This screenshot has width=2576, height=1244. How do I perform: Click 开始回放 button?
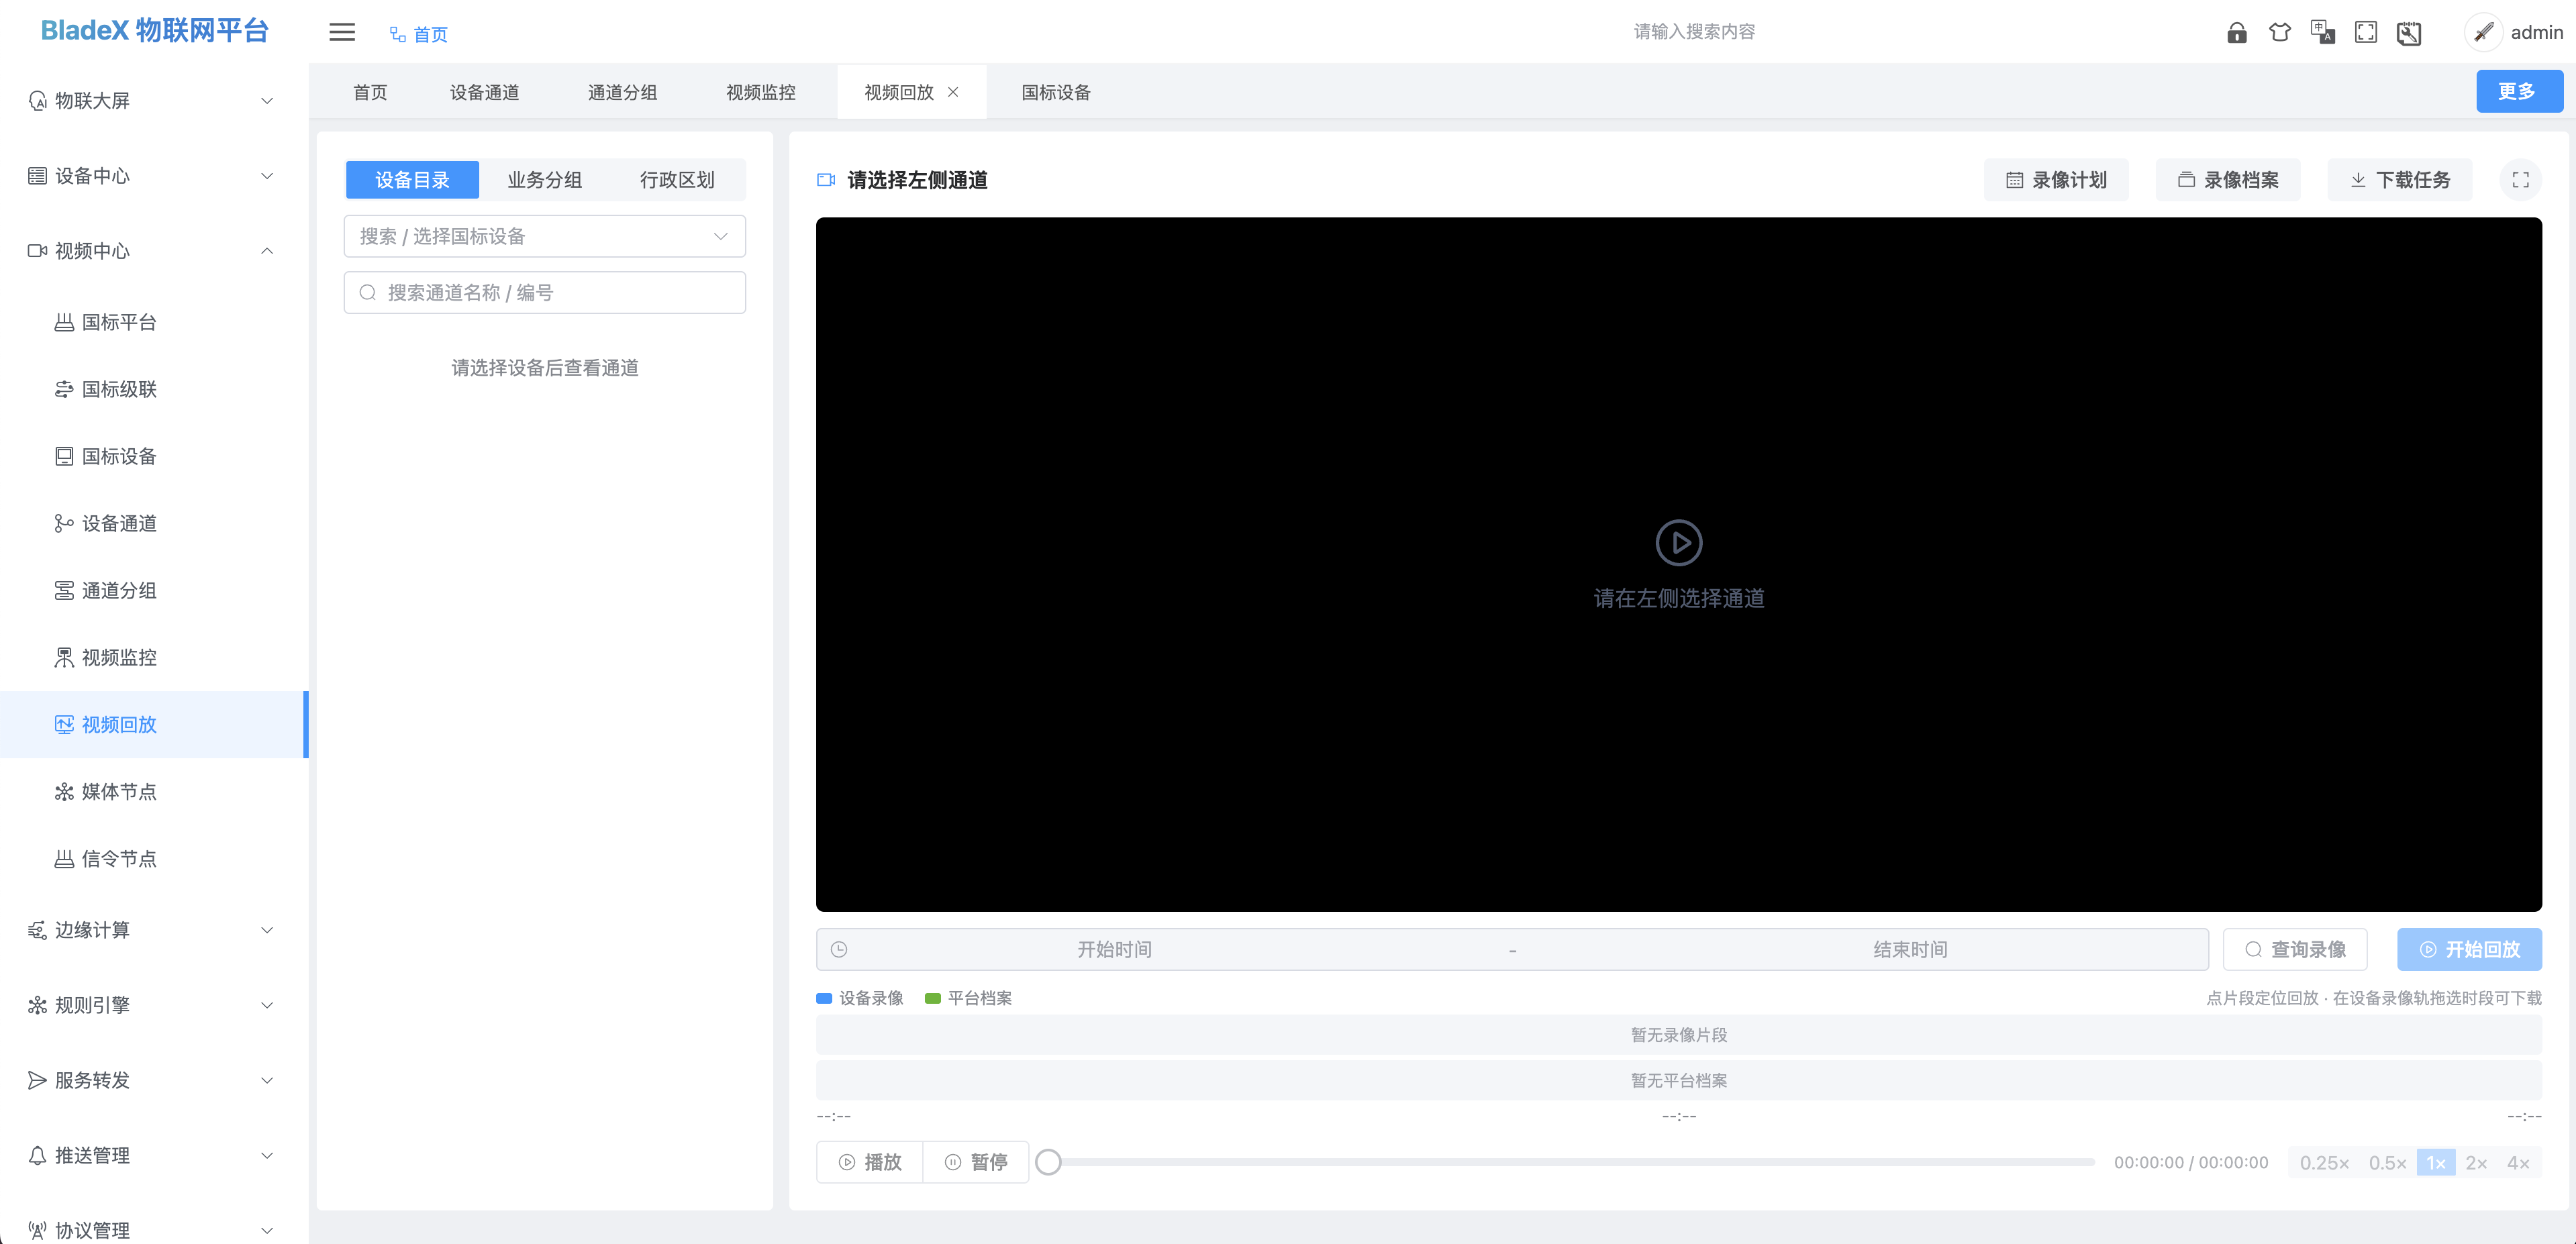click(2469, 949)
